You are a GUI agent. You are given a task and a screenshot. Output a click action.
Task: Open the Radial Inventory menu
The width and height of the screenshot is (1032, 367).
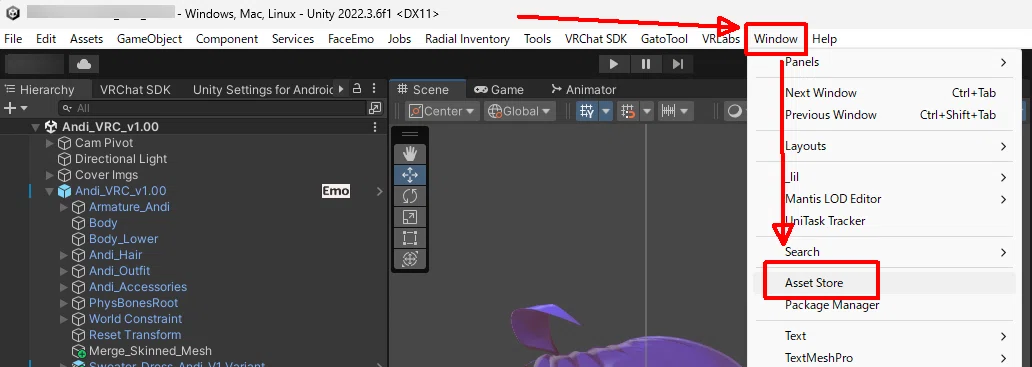(467, 39)
